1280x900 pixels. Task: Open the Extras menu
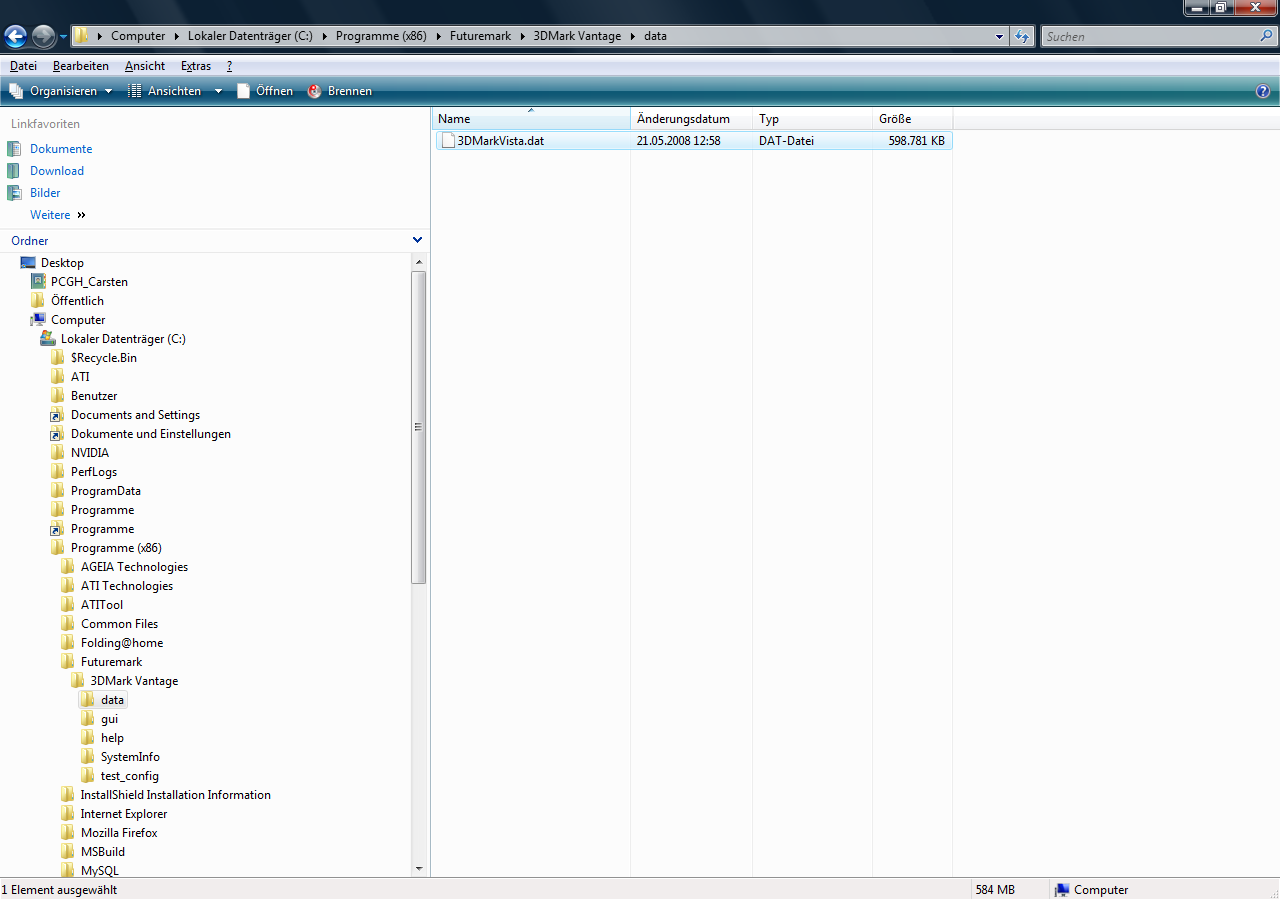click(196, 66)
